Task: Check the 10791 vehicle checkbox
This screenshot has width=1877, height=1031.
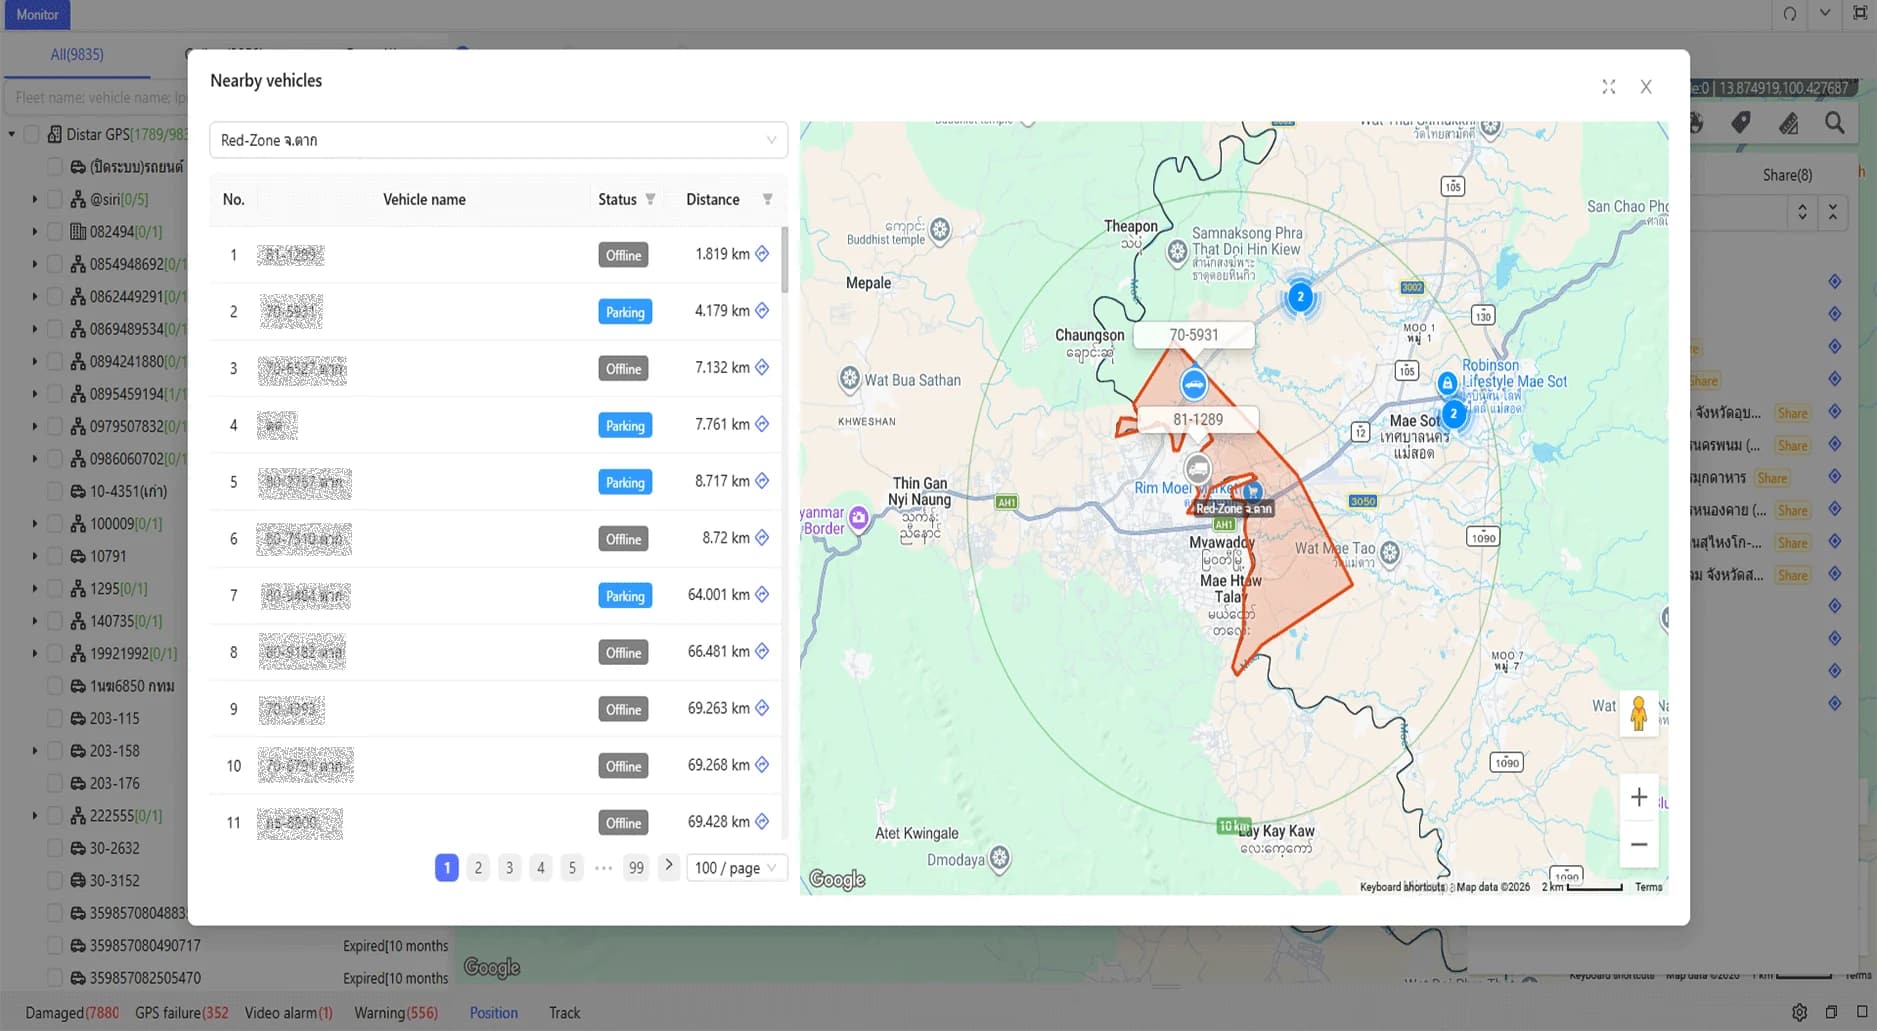Action: (x=55, y=556)
